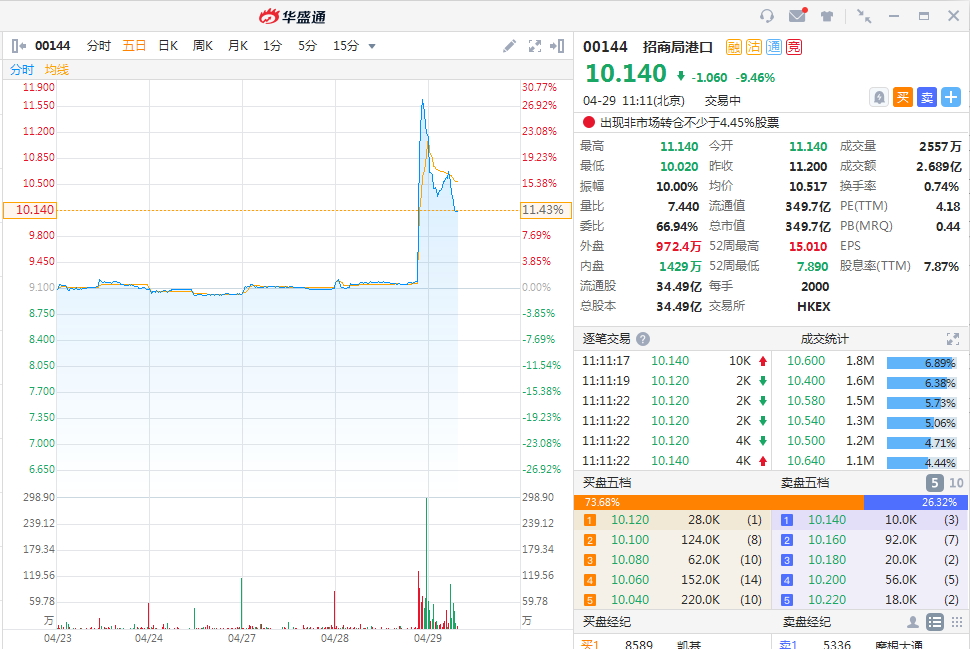Viewport: 970px width, 649px height.
Task: Click the 04/27 date on chart axis
Action: [x=241, y=638]
